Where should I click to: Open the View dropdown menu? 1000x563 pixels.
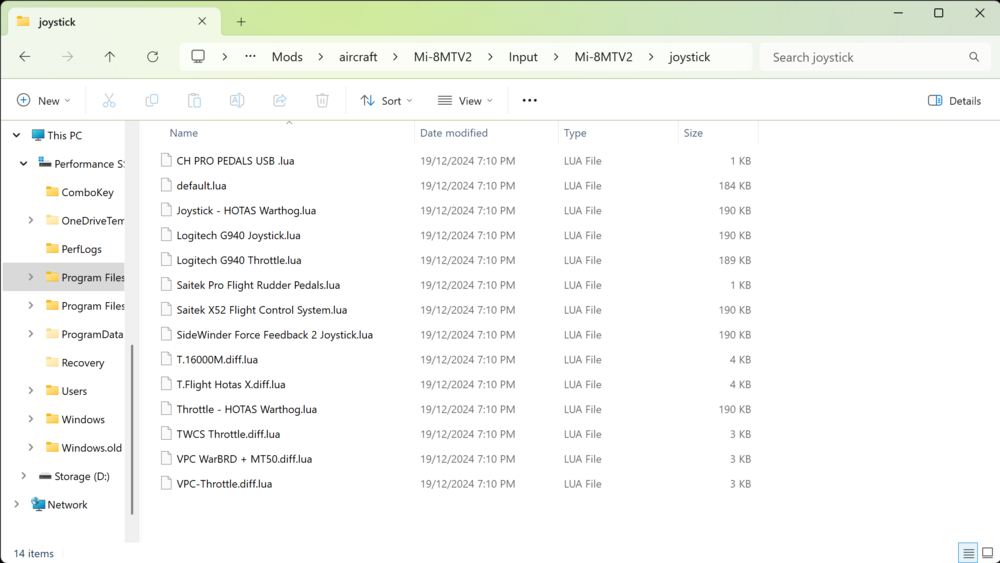point(466,100)
